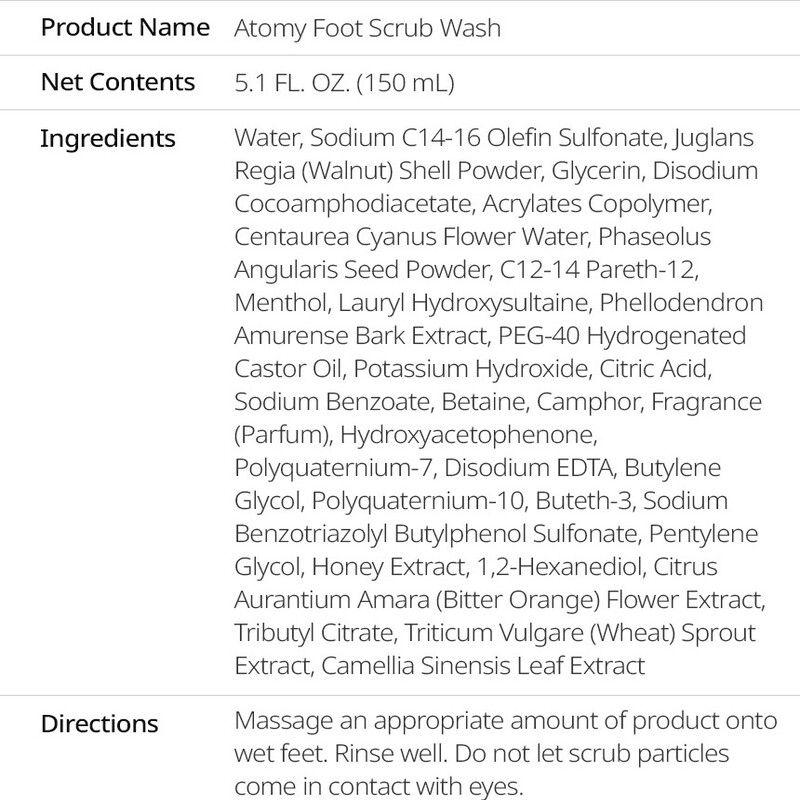Click the Directions row label
800x800 pixels.
99,722
